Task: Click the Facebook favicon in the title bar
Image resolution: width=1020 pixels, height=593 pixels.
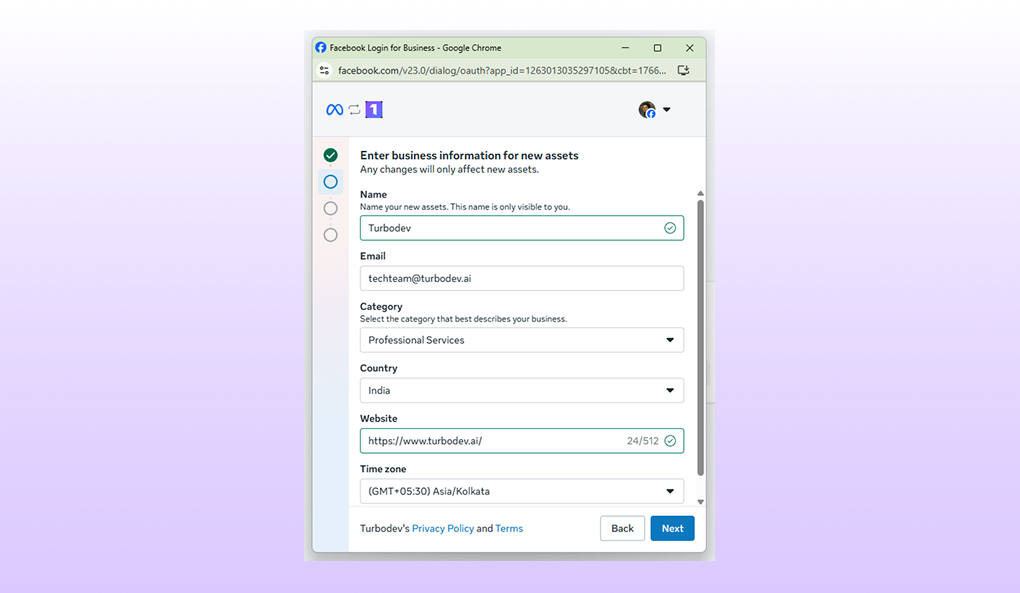Action: click(321, 47)
